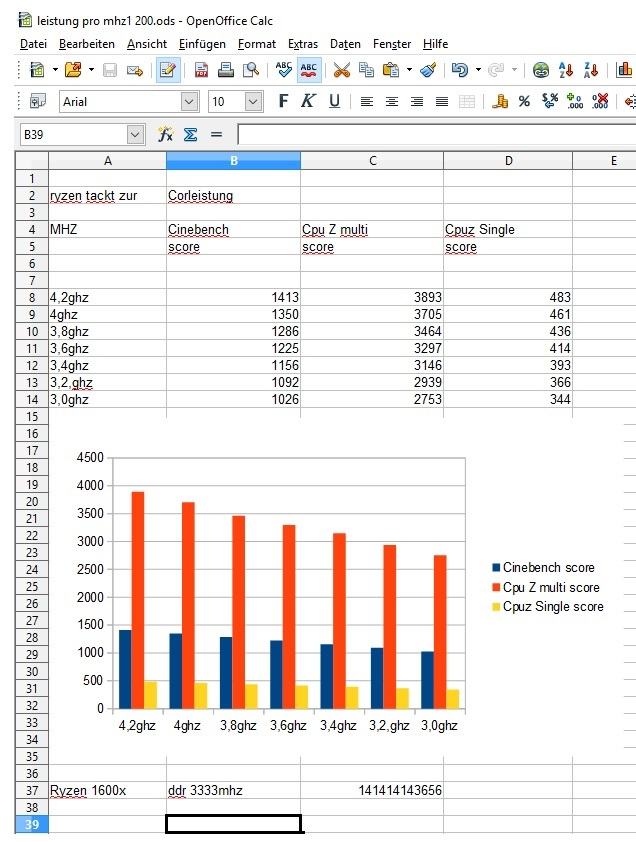636x842 pixels.
Task: Print the document with printer icon
Action: click(226, 70)
